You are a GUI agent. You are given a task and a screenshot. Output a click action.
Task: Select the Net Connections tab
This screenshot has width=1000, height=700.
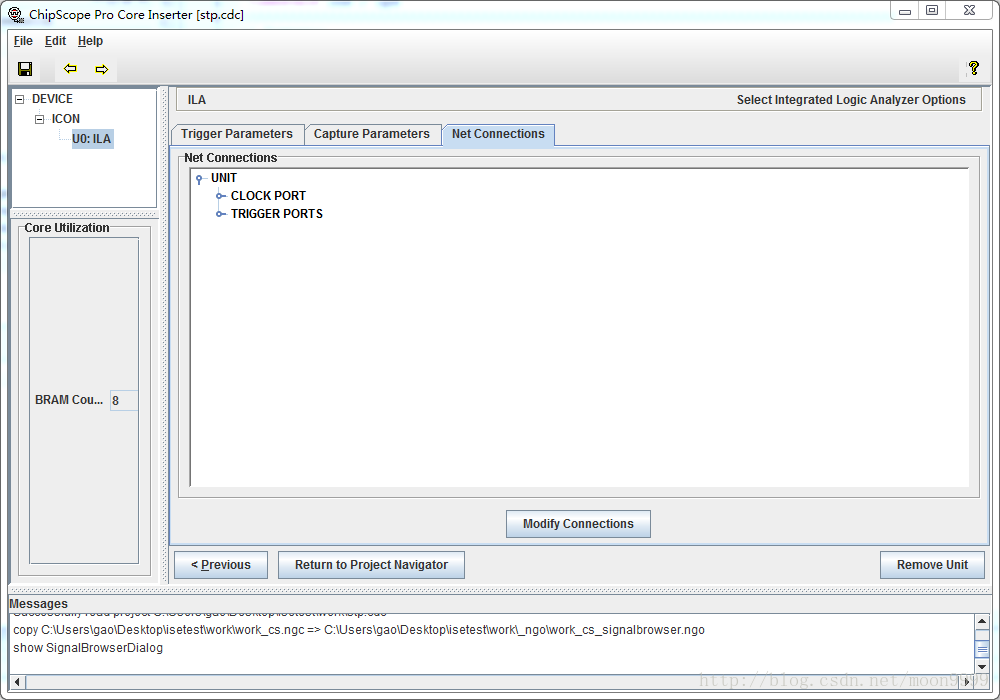(498, 134)
